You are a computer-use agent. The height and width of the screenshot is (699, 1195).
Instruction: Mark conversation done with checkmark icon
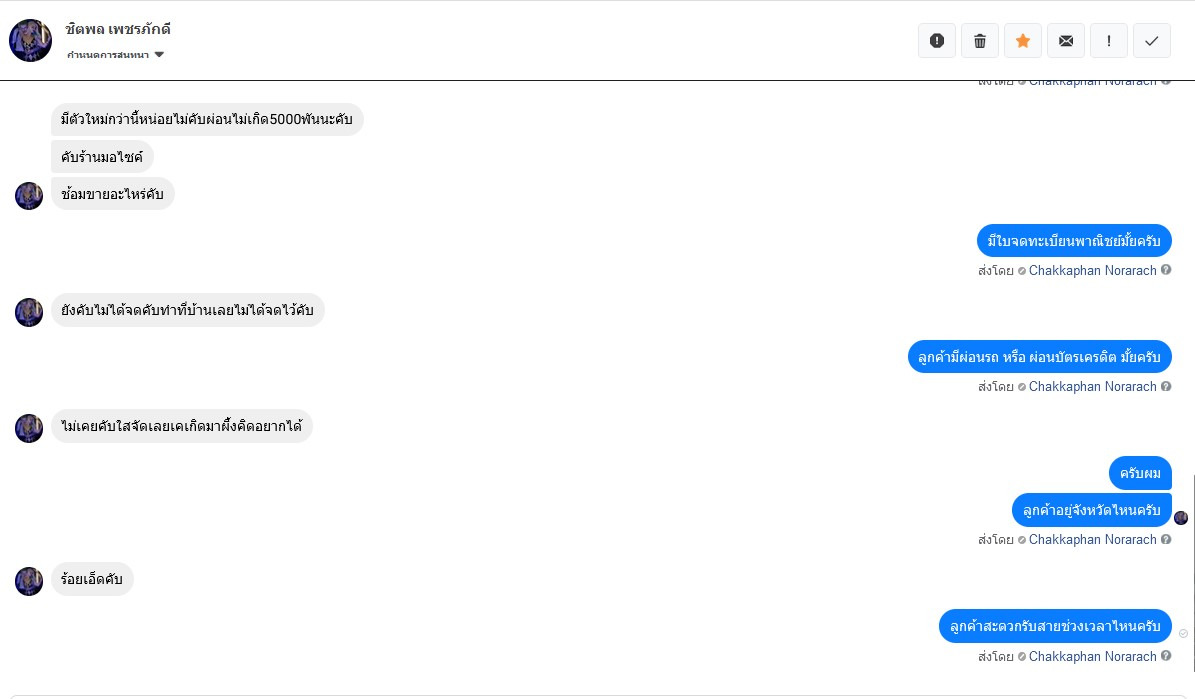tap(1152, 40)
